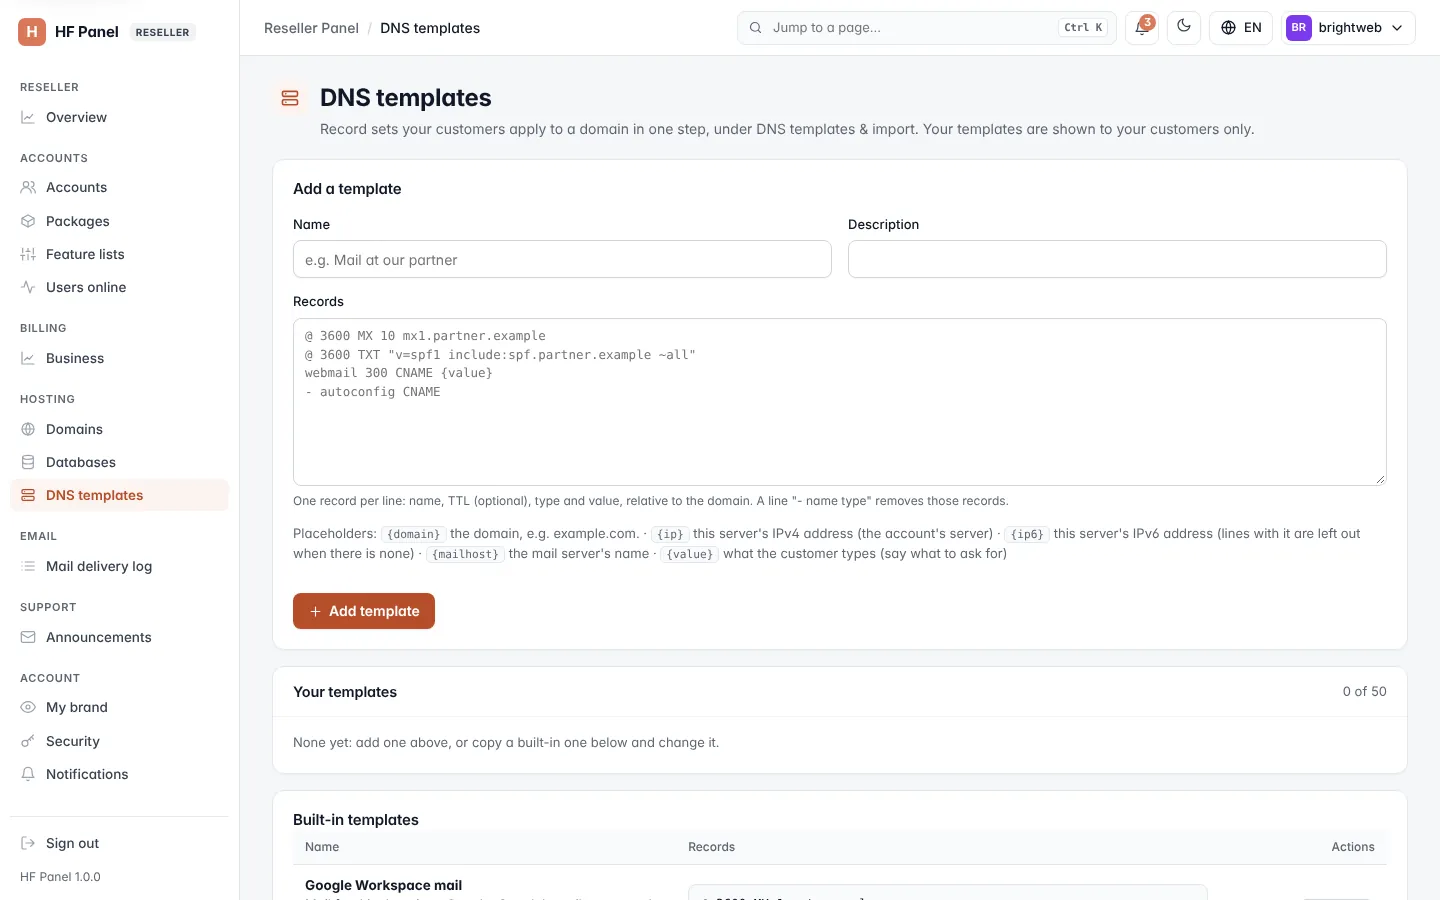Screen dimensions: 1440x900
Task: Click the Records textarea resize handle
Action: [x=1380, y=479]
